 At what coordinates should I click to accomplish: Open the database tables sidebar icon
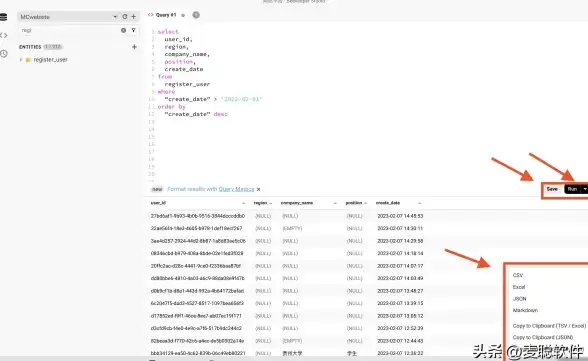point(3,17)
